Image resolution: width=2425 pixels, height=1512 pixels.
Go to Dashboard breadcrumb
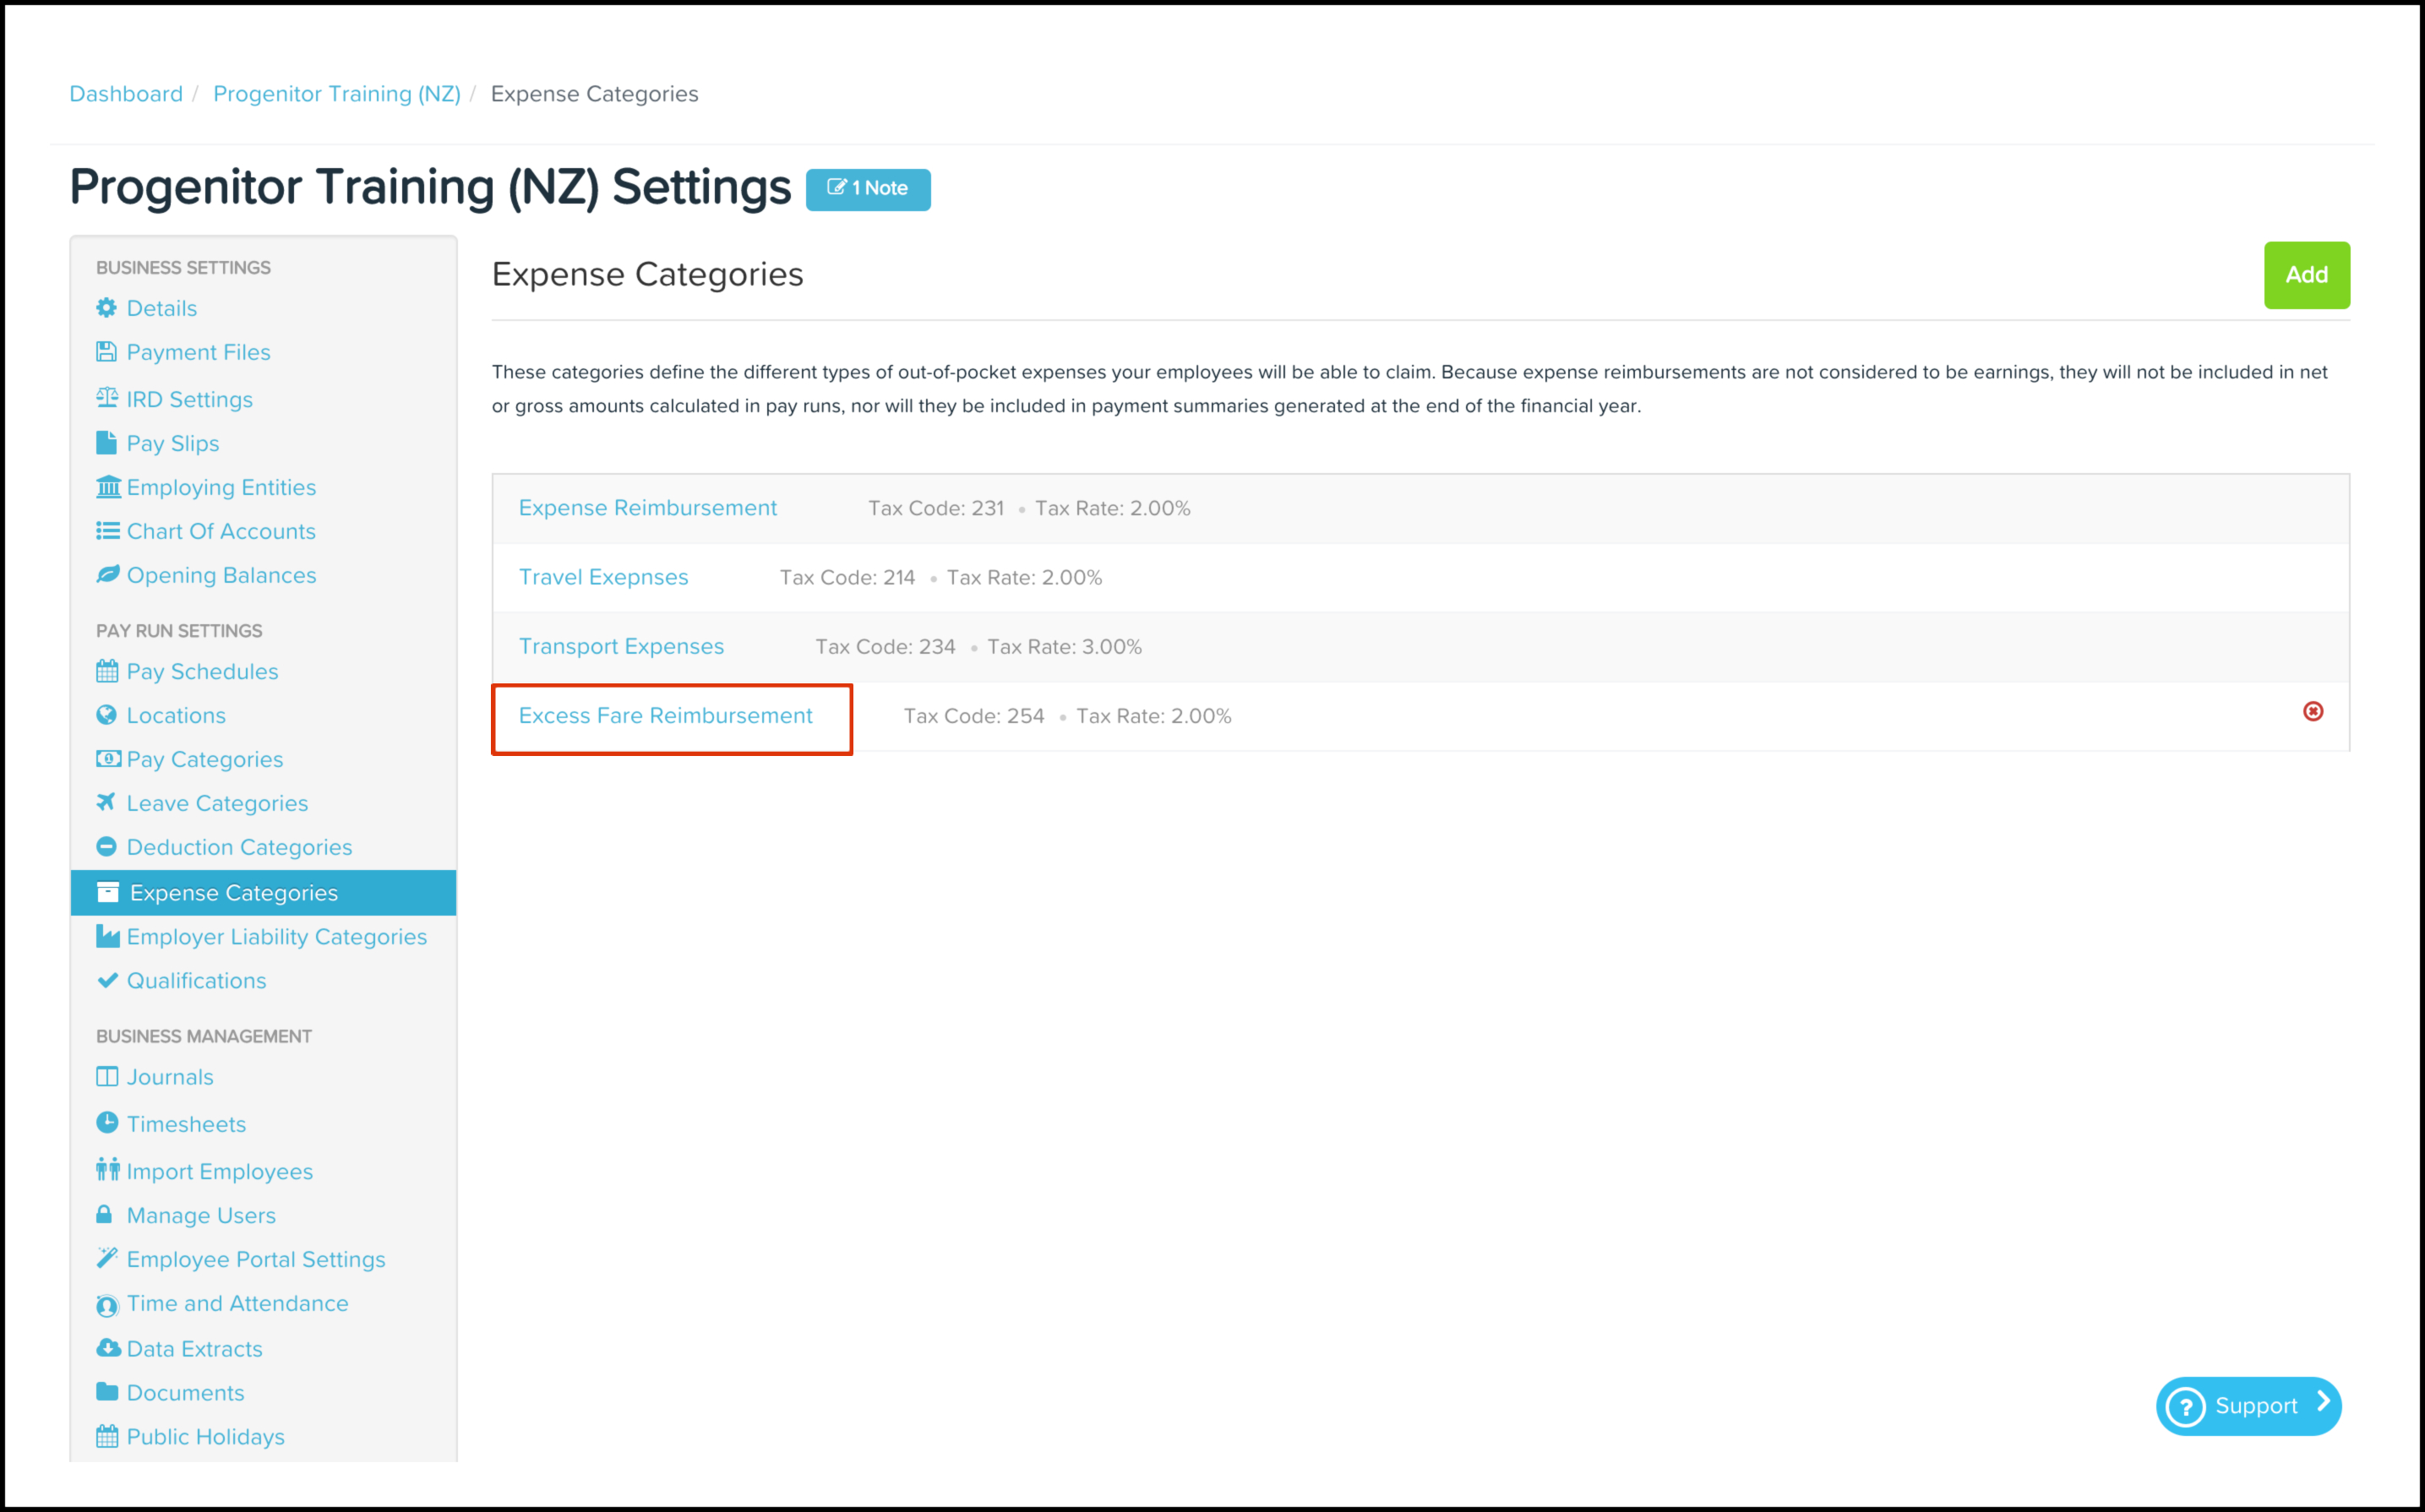click(126, 94)
